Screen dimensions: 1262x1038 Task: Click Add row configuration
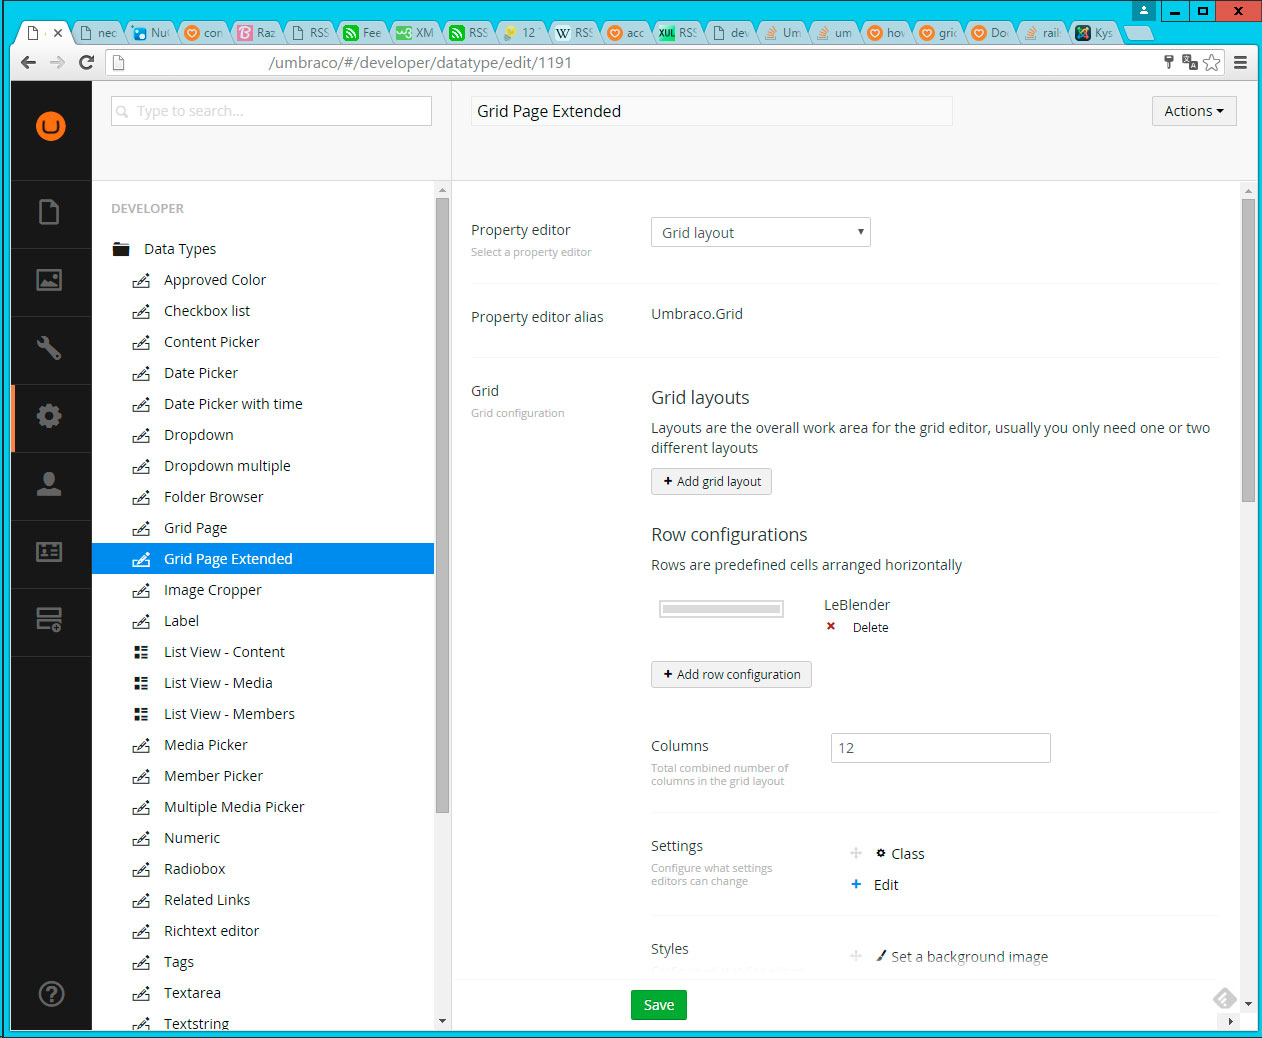731,674
